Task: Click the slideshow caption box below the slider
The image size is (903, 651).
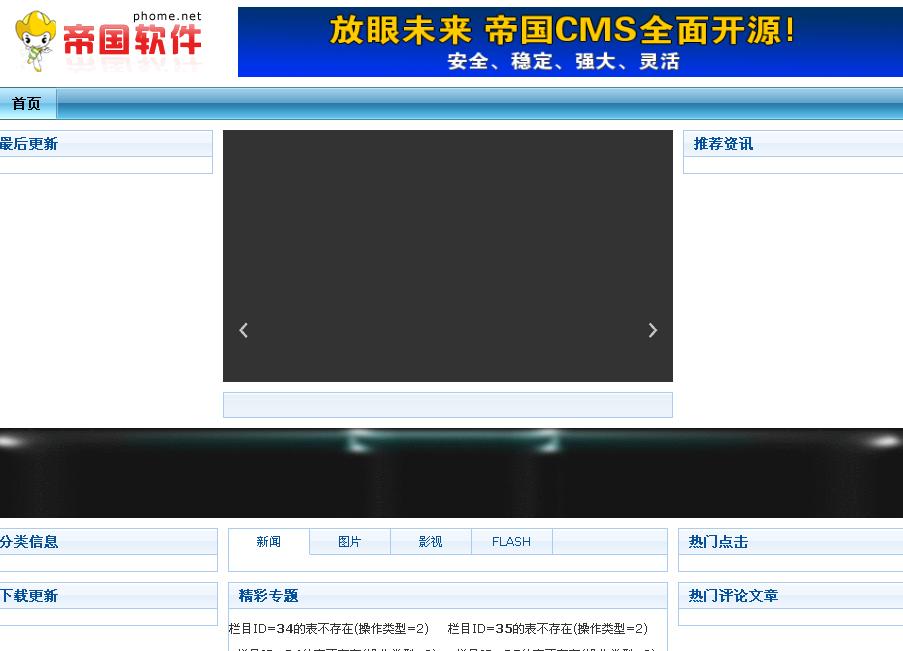Action: [x=447, y=405]
